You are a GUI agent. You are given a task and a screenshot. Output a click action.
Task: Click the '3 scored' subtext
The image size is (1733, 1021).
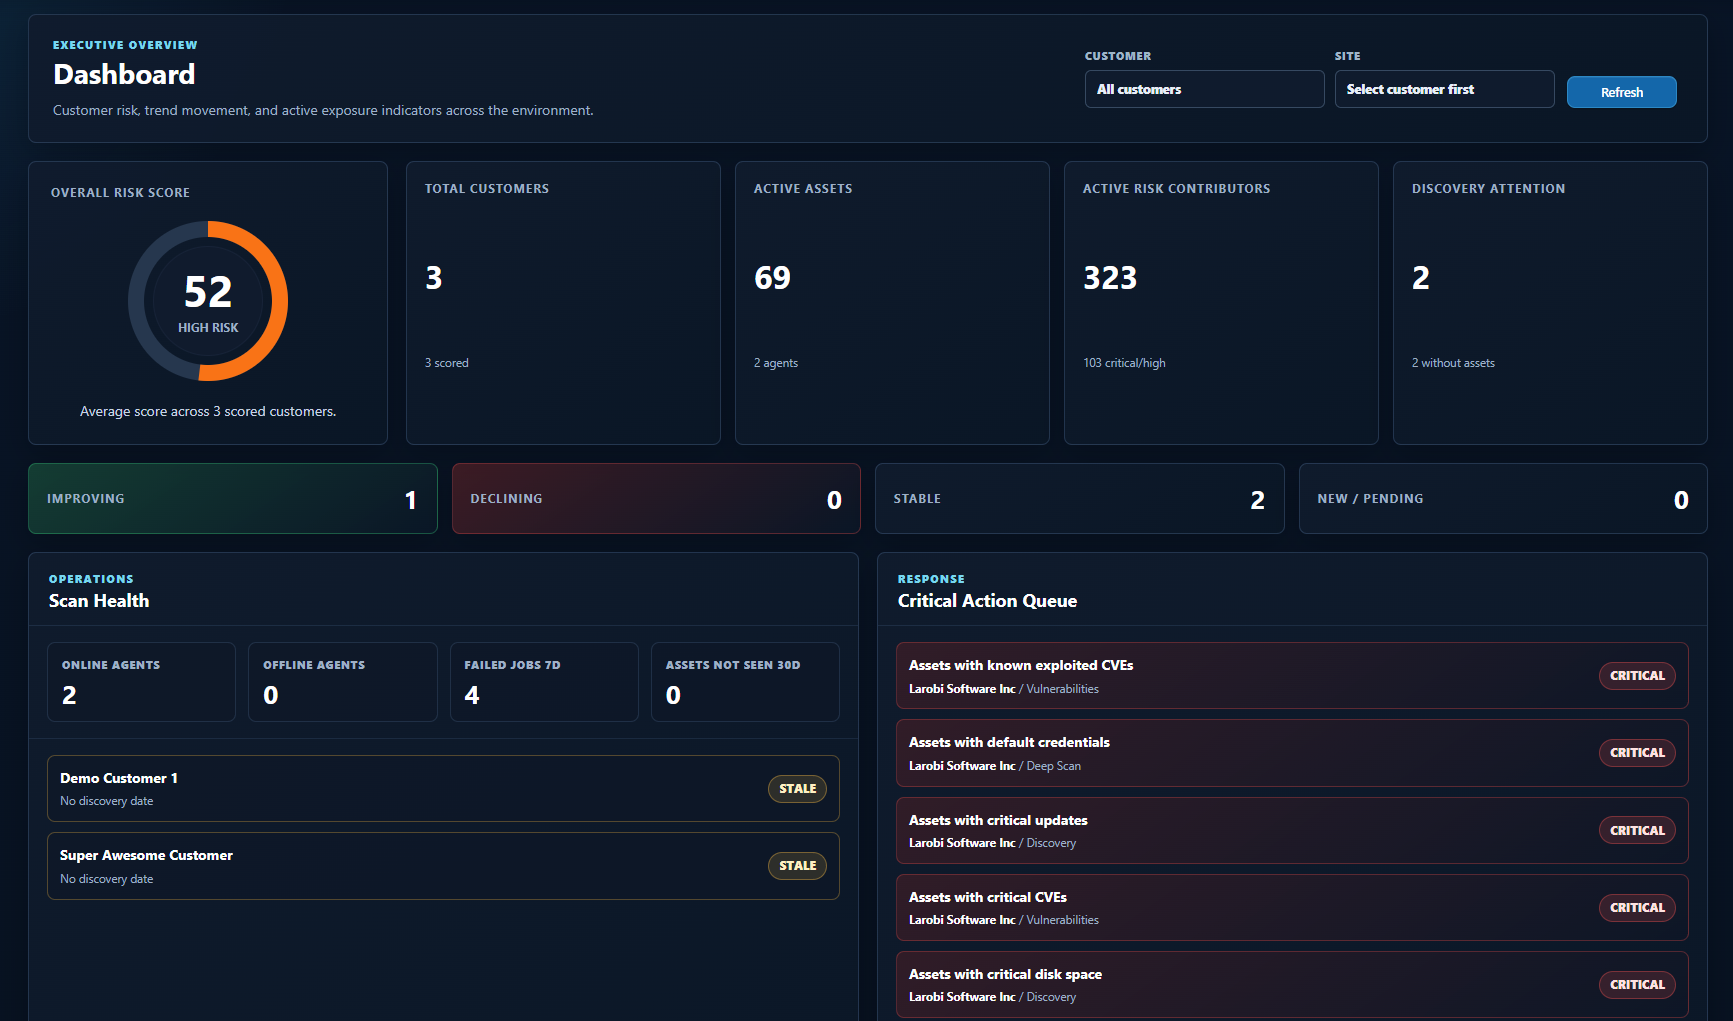(446, 363)
